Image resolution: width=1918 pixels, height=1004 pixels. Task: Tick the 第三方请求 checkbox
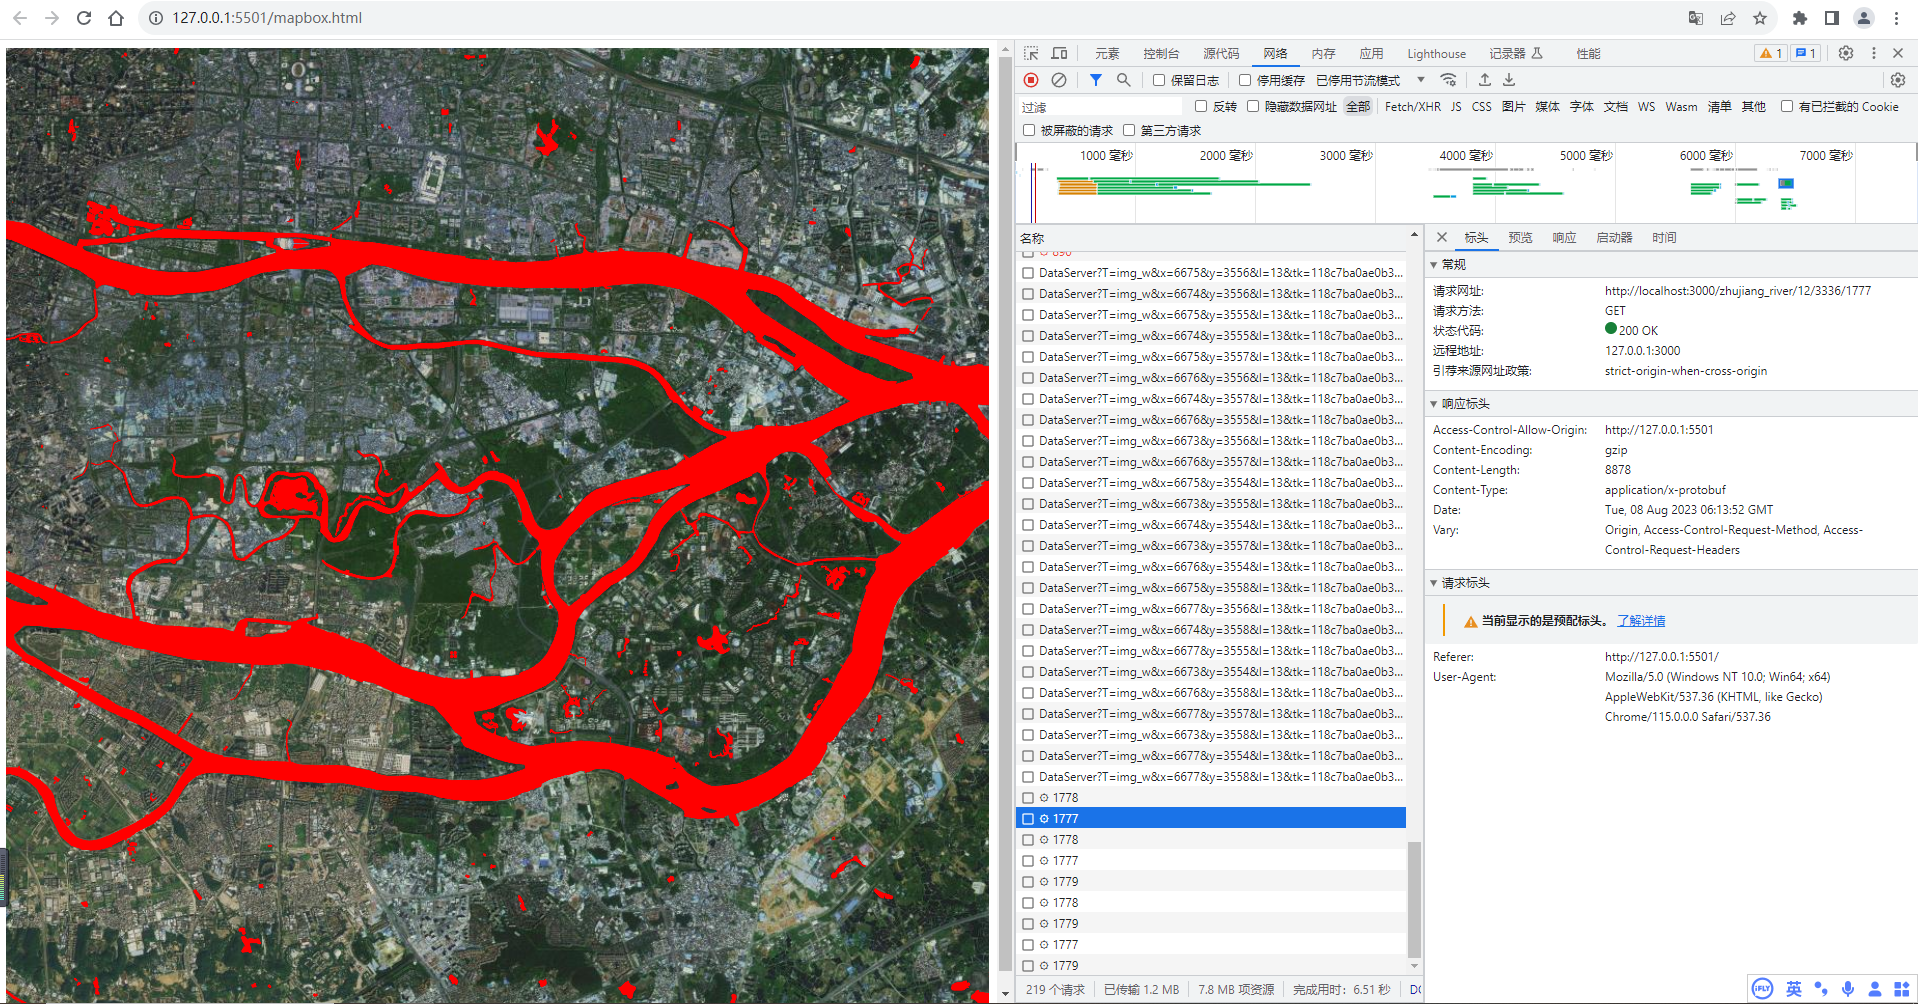click(x=1129, y=130)
